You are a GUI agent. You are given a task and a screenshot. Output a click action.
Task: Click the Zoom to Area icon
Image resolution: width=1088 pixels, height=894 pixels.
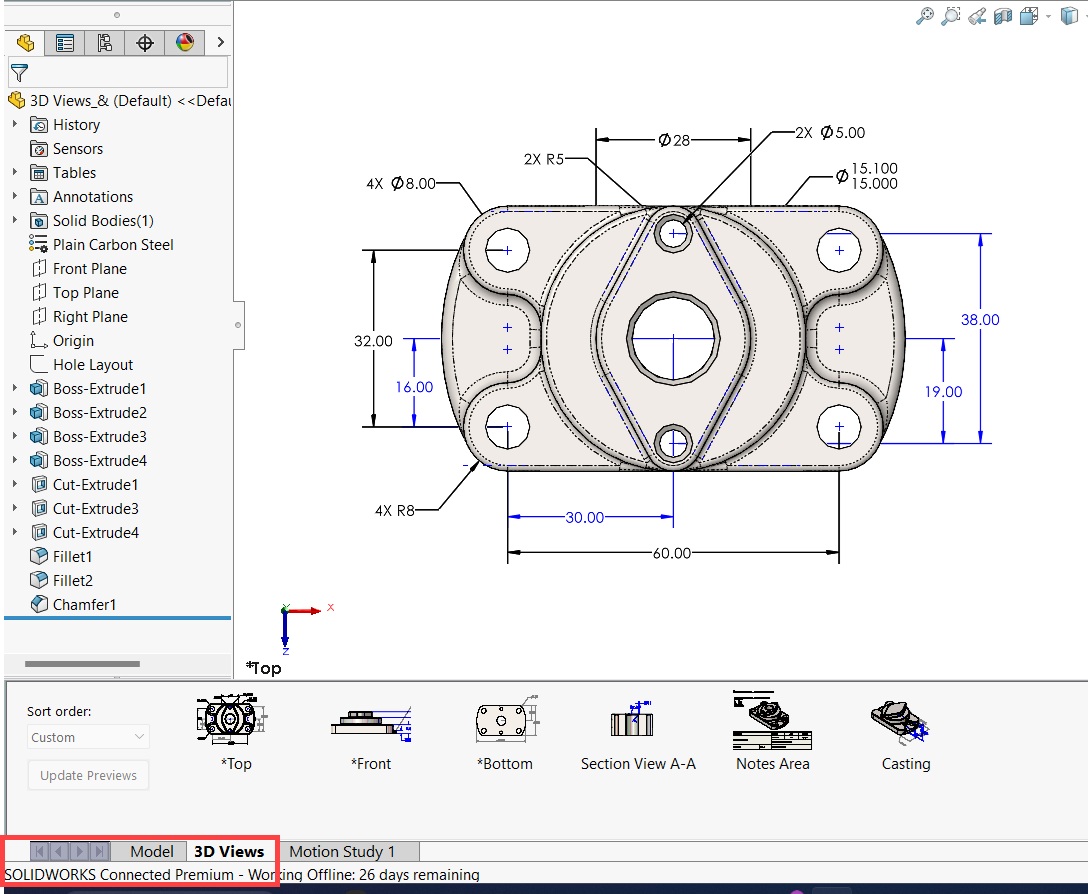click(x=951, y=16)
